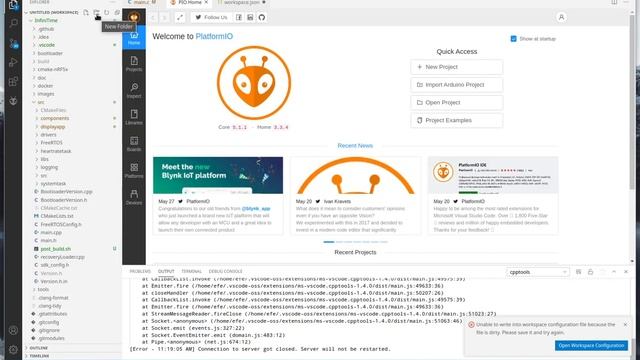Open PlatformIO's GitHub page icon

pyautogui.click(x=262, y=18)
